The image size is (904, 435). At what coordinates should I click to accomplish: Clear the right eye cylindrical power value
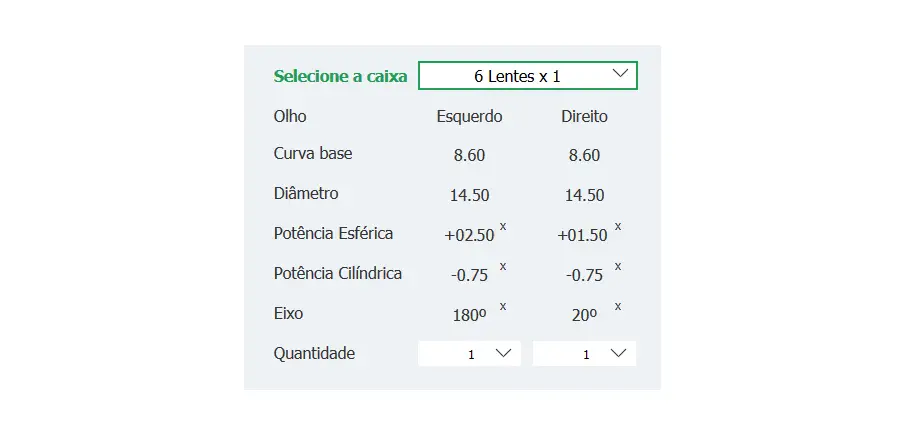pos(618,266)
